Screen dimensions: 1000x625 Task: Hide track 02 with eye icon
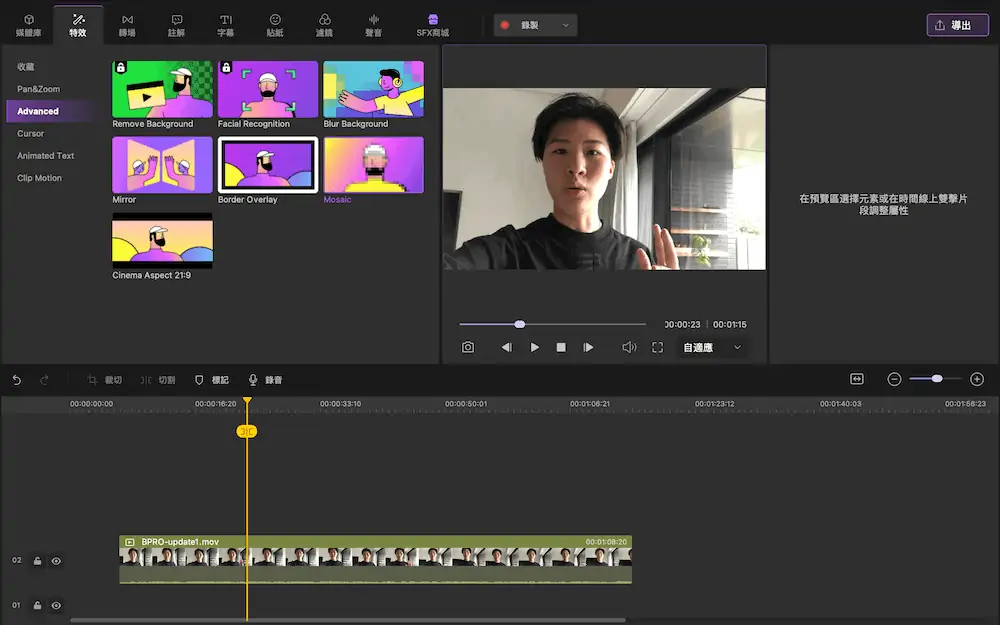tap(56, 561)
